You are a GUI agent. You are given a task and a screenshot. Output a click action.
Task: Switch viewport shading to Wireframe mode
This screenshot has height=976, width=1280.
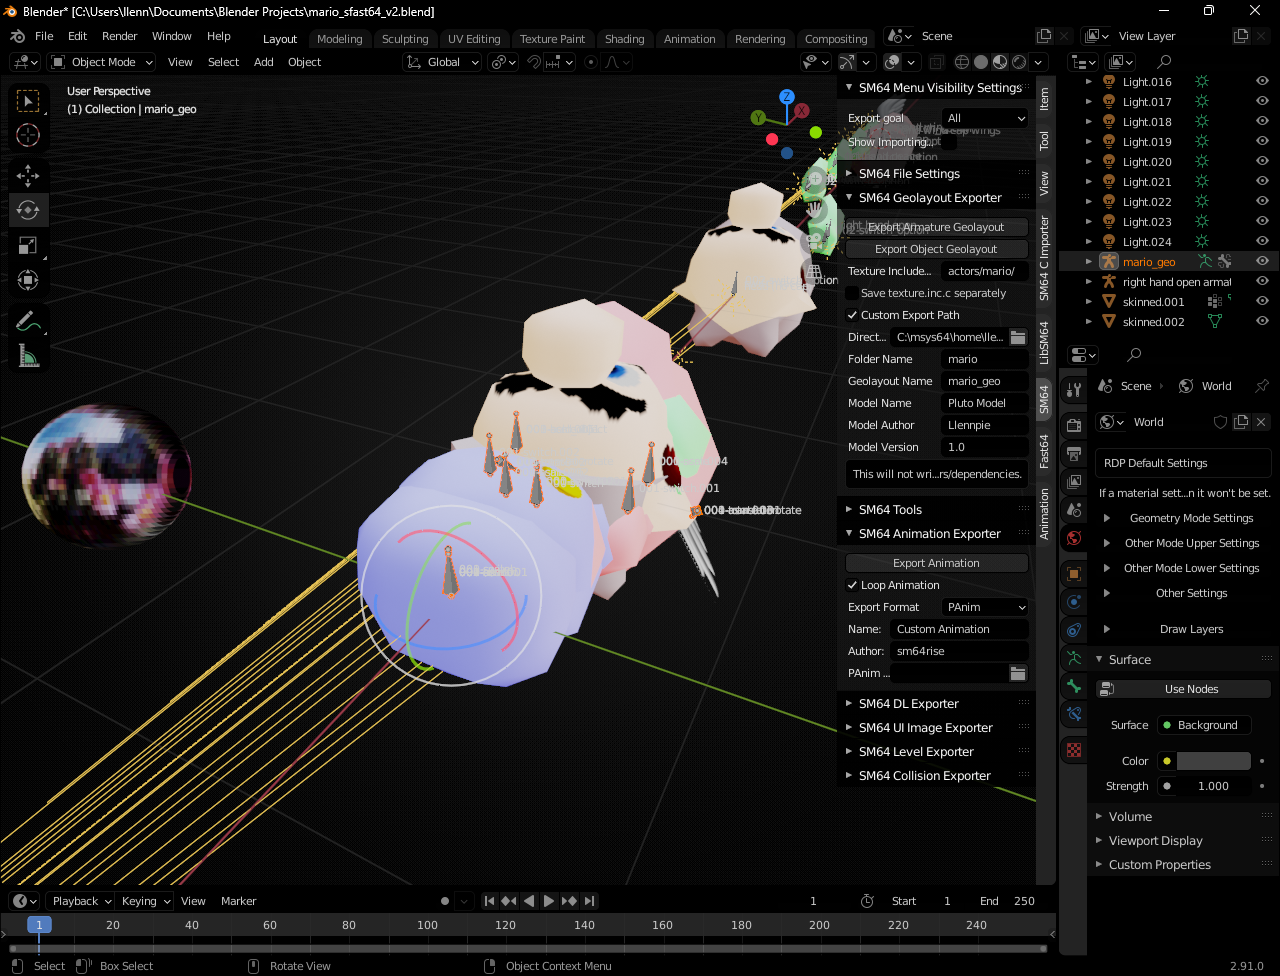coord(961,62)
